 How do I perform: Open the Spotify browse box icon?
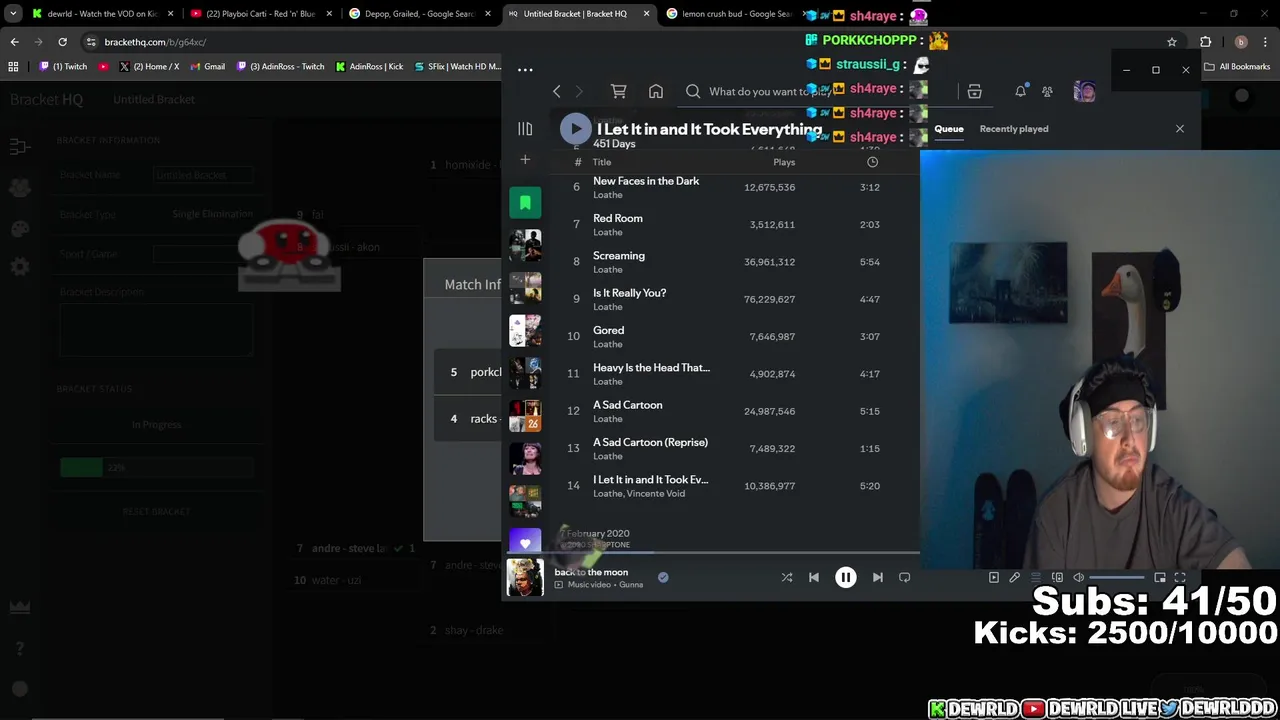(x=974, y=92)
